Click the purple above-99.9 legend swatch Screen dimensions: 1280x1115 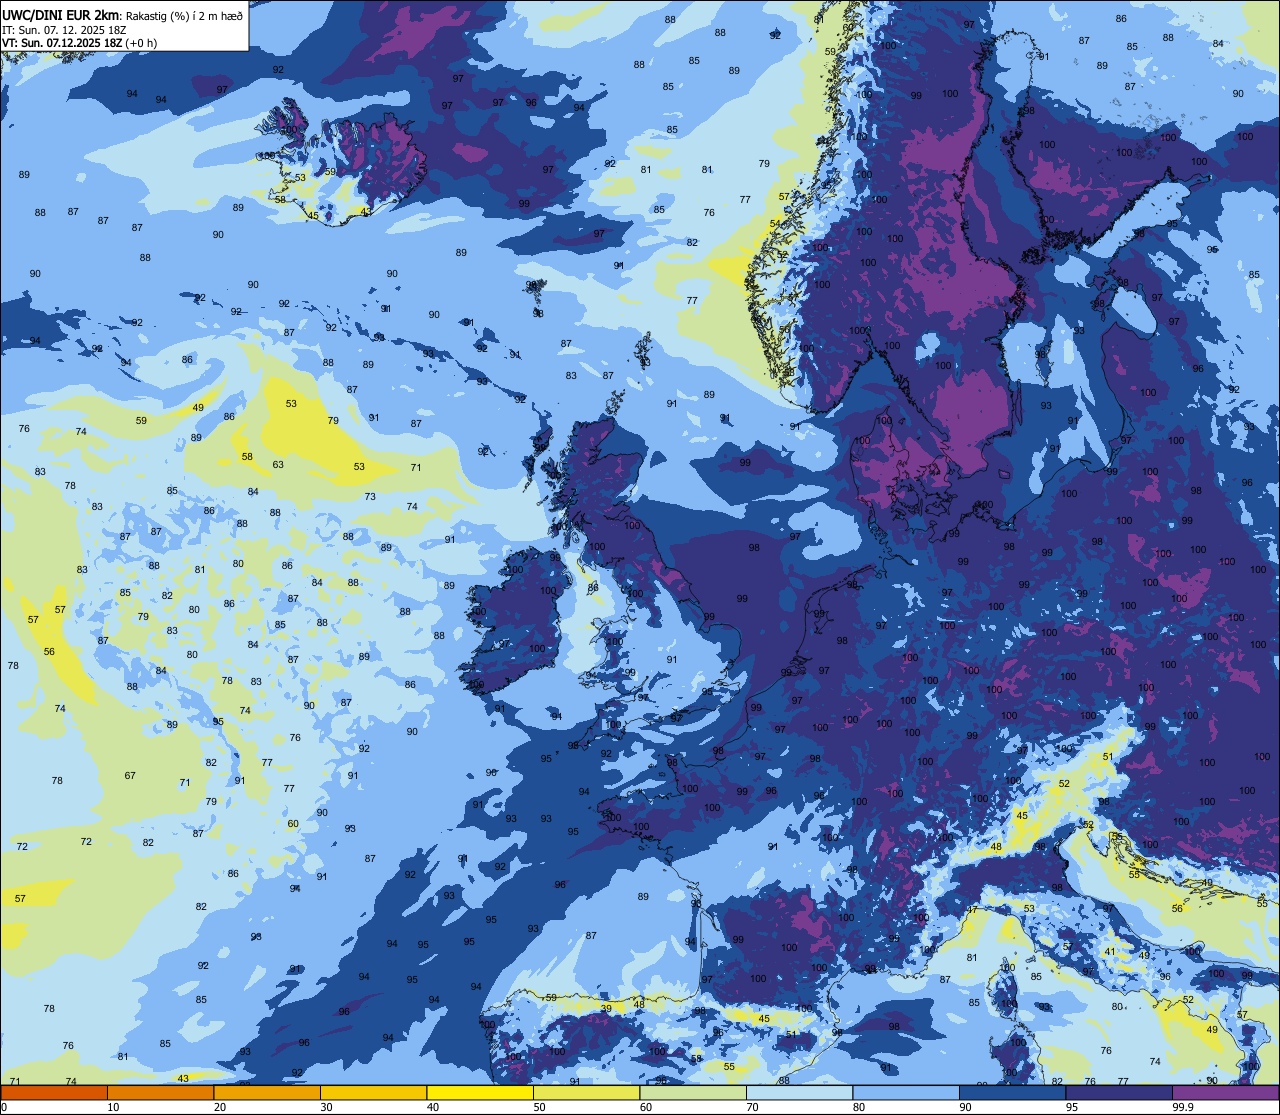tap(1225, 1092)
